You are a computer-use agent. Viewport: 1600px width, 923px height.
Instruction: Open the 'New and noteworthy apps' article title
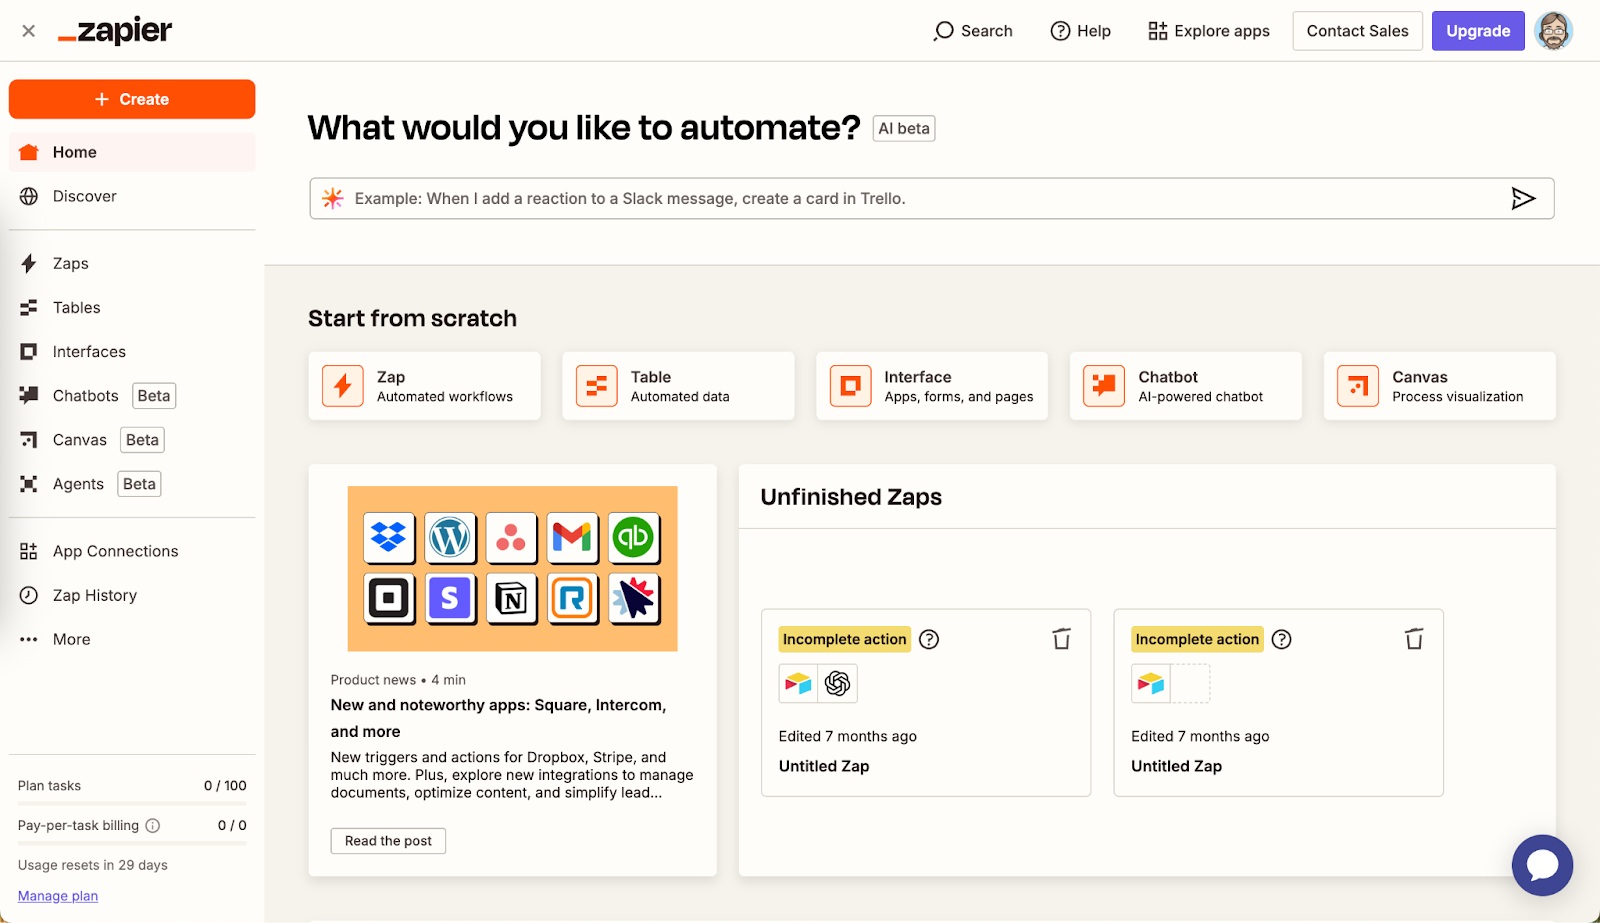tap(499, 718)
